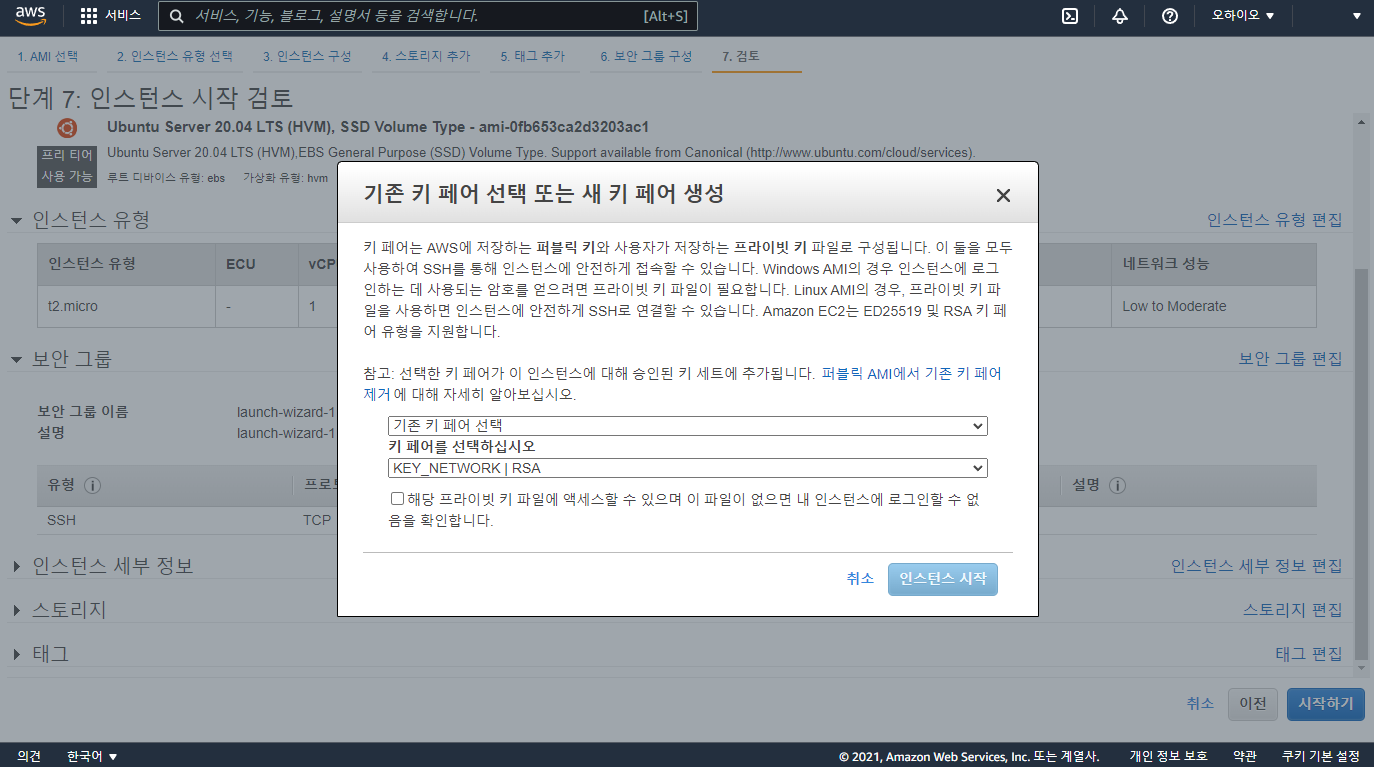Screen dimensions: 1374x767
Task: Open the help question mark icon
Action: (1170, 16)
